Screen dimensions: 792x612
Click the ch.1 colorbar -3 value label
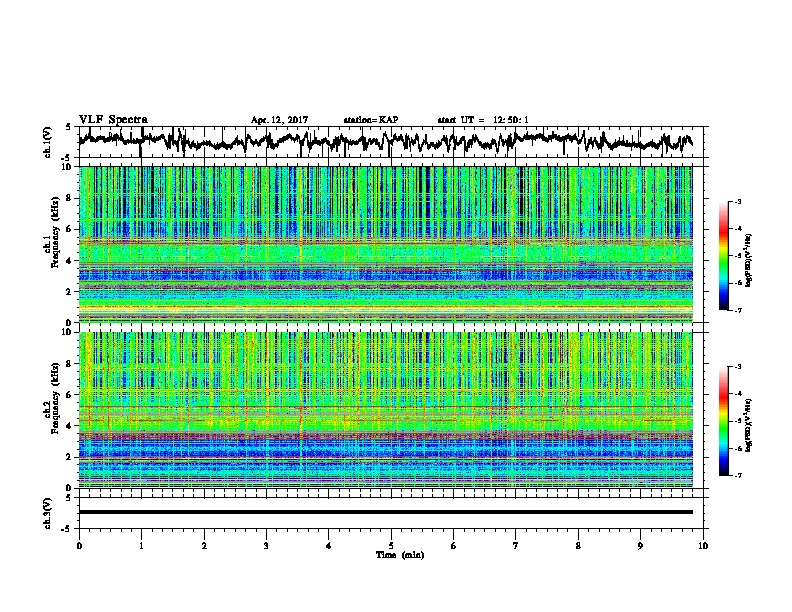coord(737,201)
